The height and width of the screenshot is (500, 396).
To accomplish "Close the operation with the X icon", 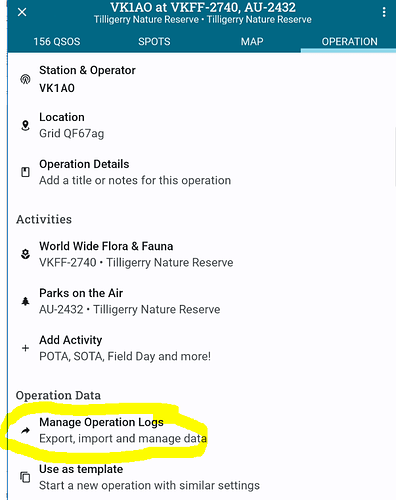I will pos(22,12).
